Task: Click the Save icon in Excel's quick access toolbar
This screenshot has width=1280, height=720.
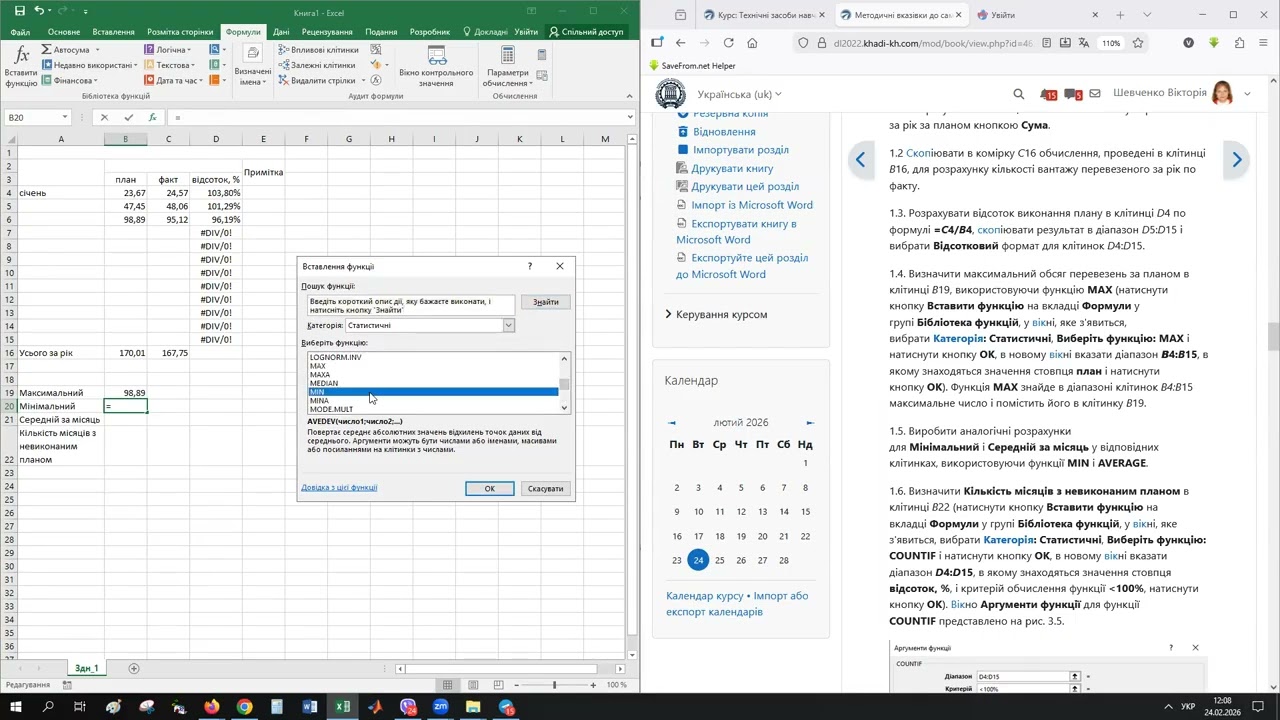Action: point(19,11)
